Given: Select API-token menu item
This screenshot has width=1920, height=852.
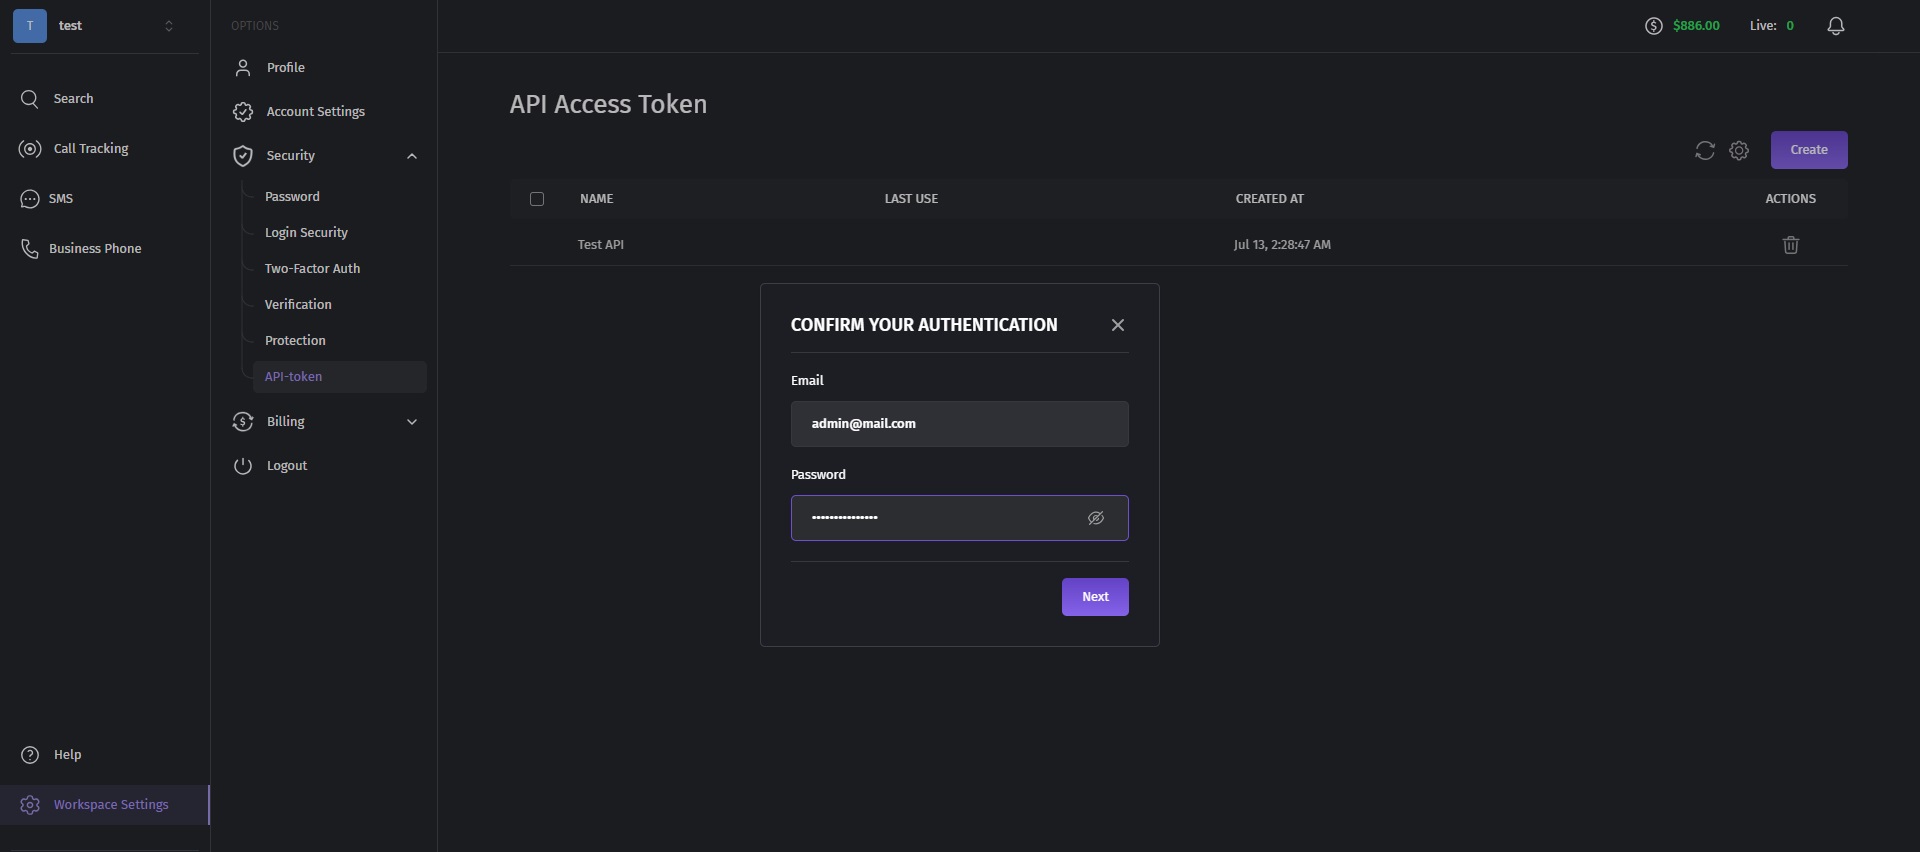Looking at the screenshot, I should pyautogui.click(x=340, y=377).
